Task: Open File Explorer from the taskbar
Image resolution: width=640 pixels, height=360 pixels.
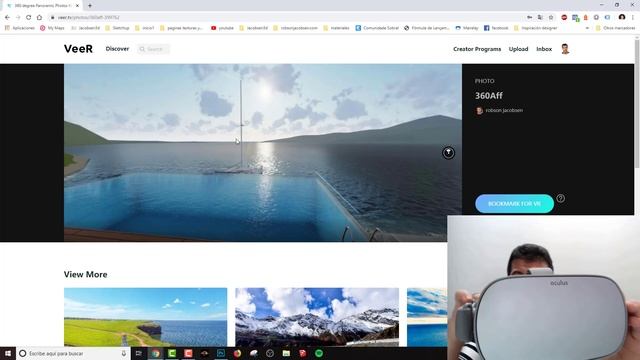Action: click(286, 353)
